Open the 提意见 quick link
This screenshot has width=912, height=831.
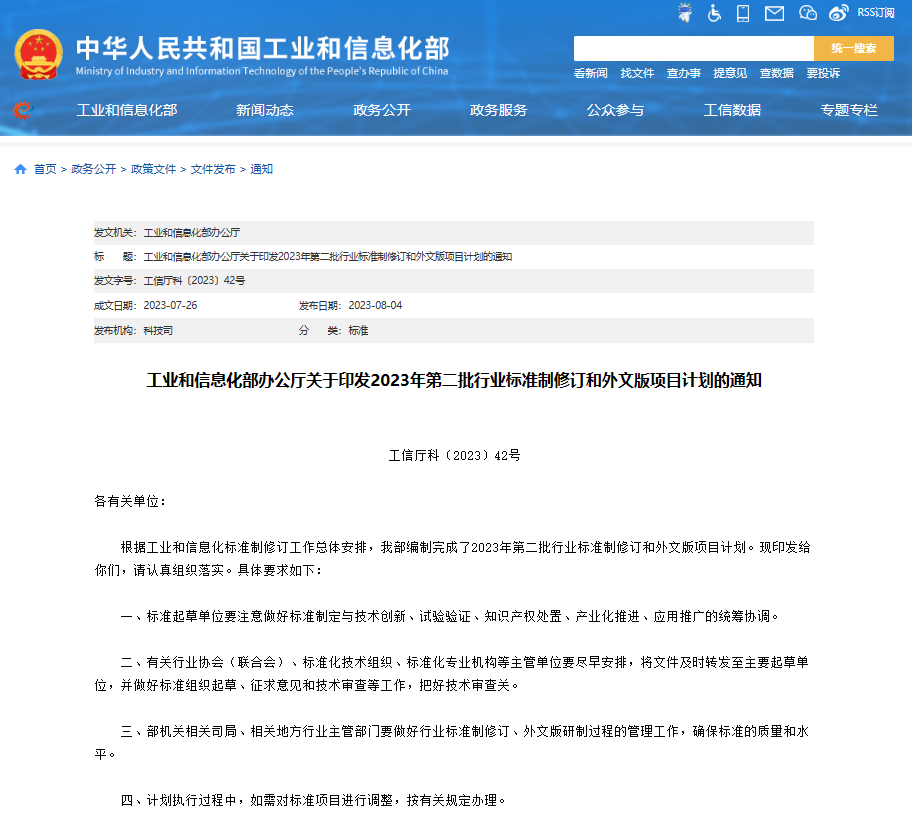tap(730, 73)
